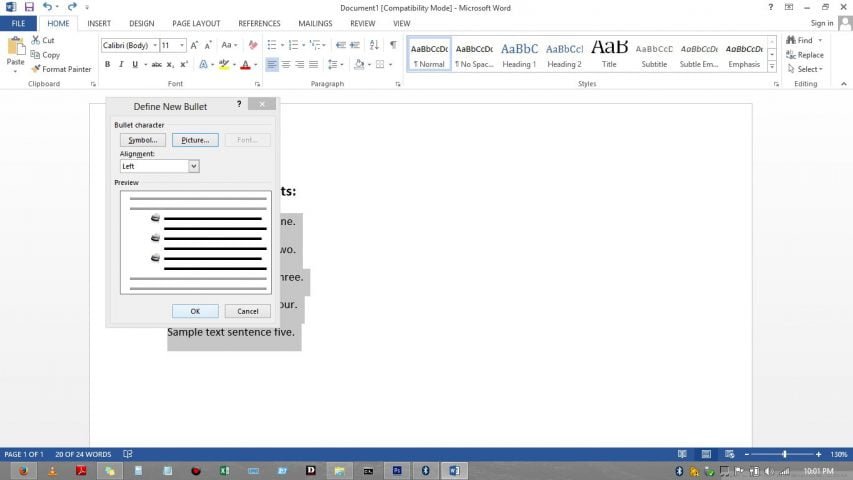Image resolution: width=853 pixels, height=480 pixels.
Task: Click the Multilevel List icon
Action: coord(314,45)
